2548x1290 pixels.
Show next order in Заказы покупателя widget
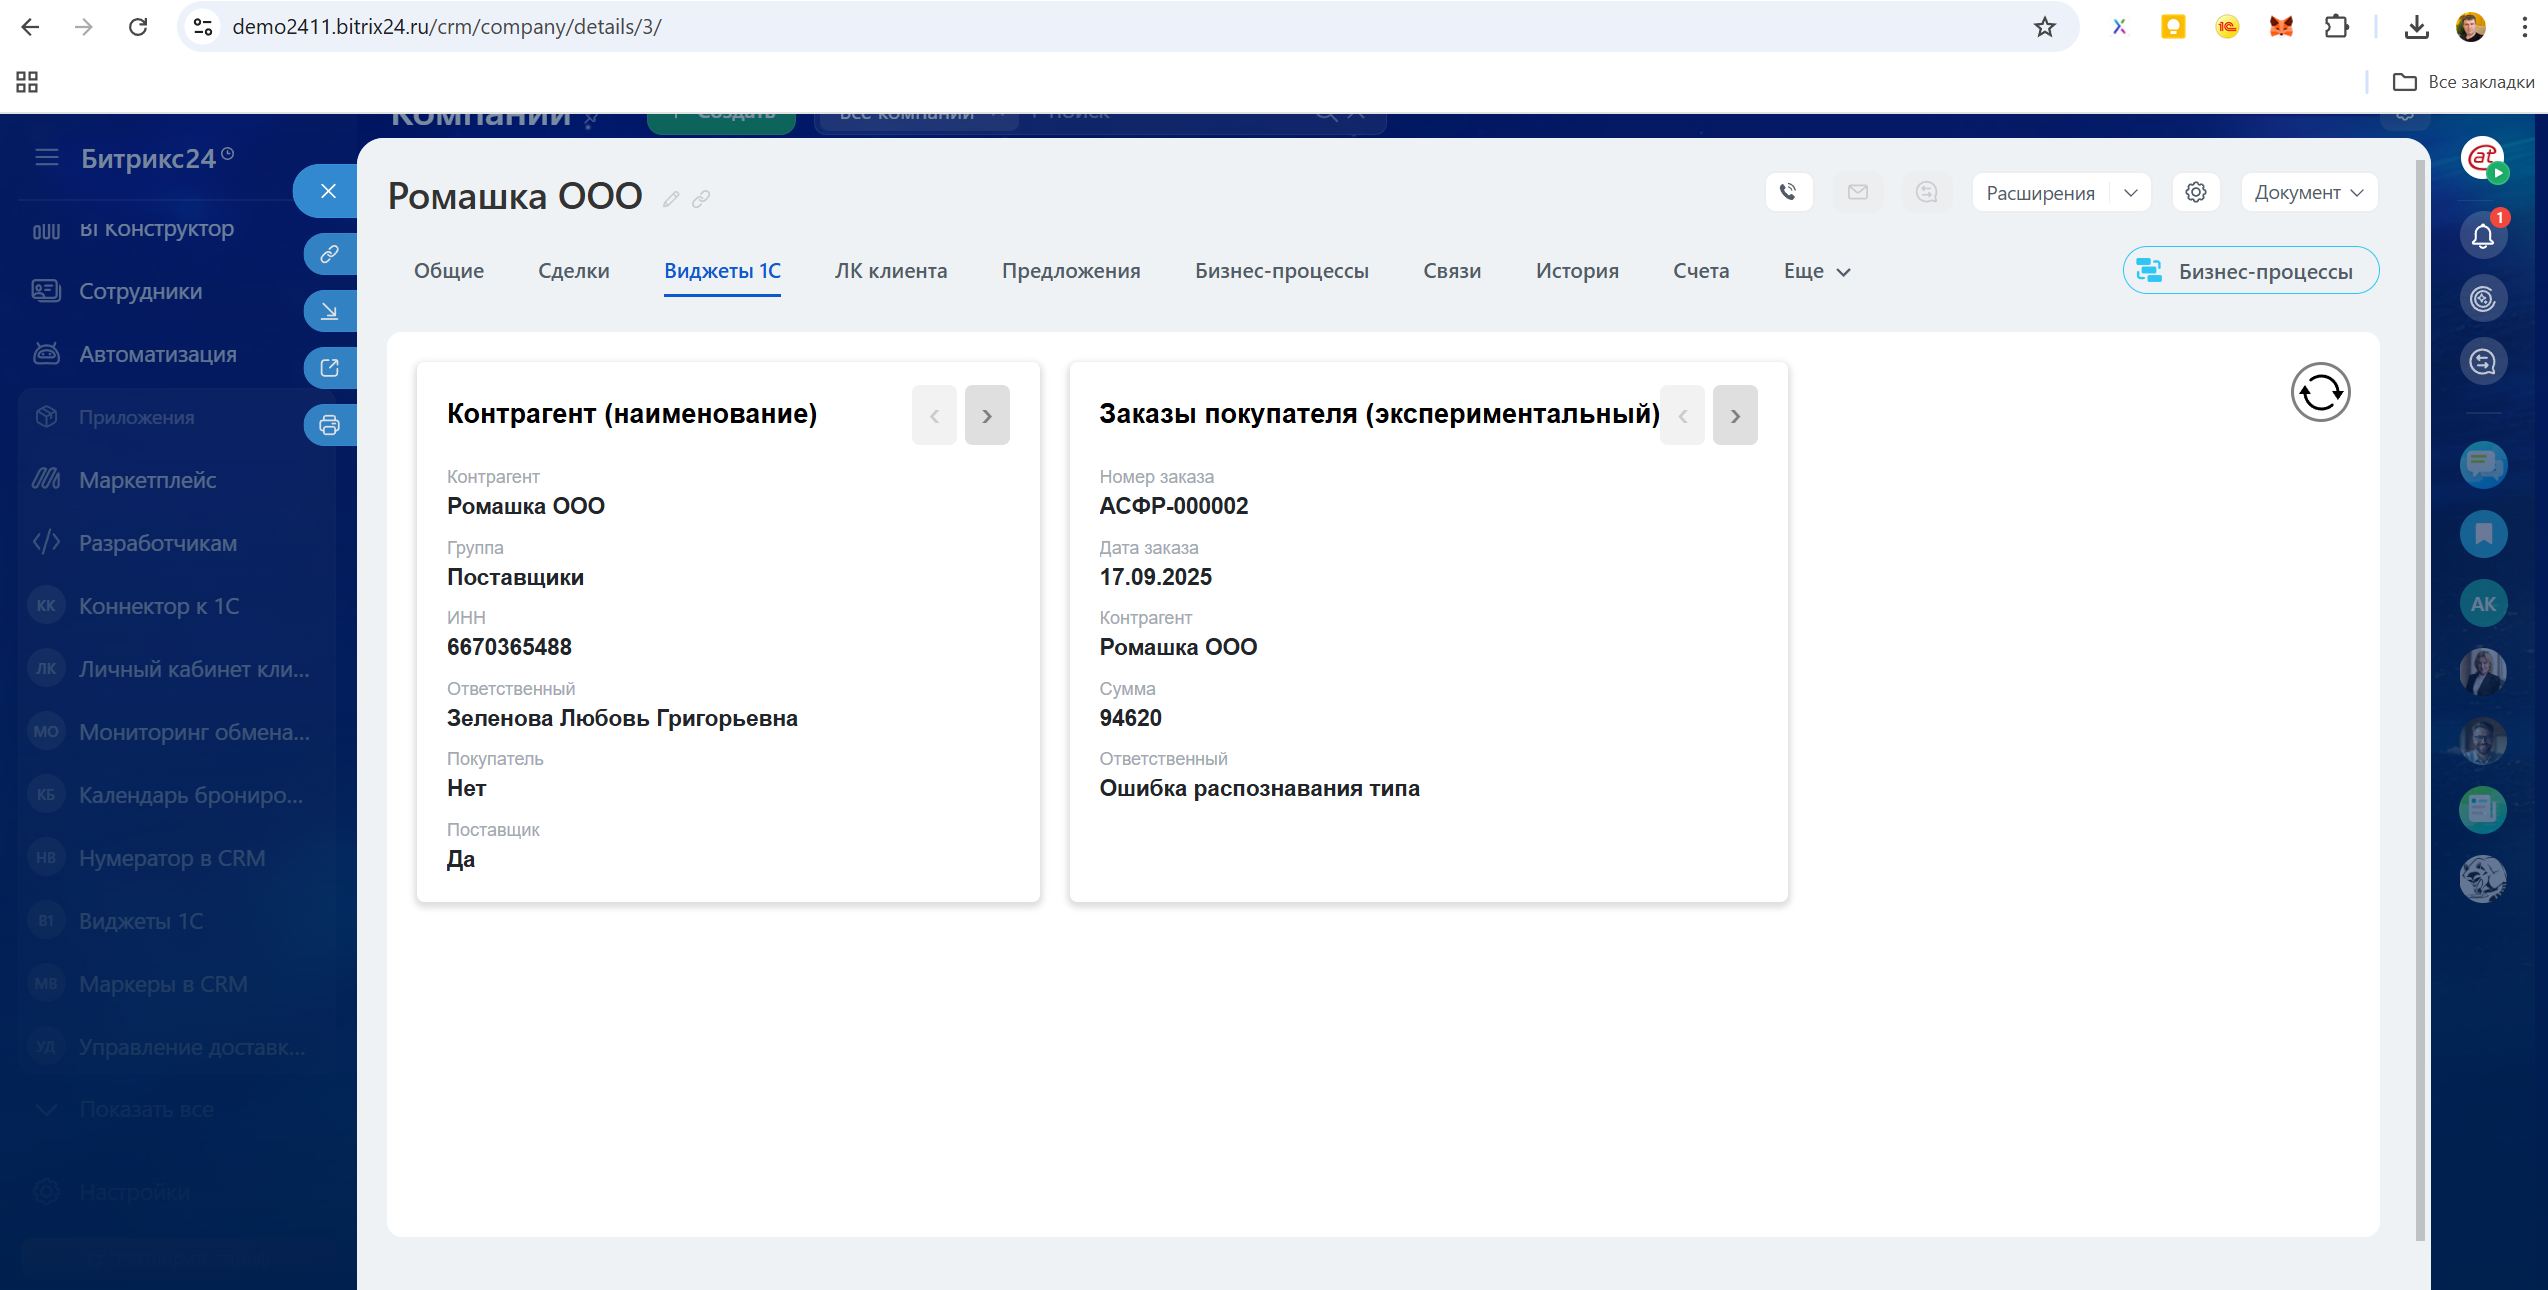pyautogui.click(x=1734, y=415)
